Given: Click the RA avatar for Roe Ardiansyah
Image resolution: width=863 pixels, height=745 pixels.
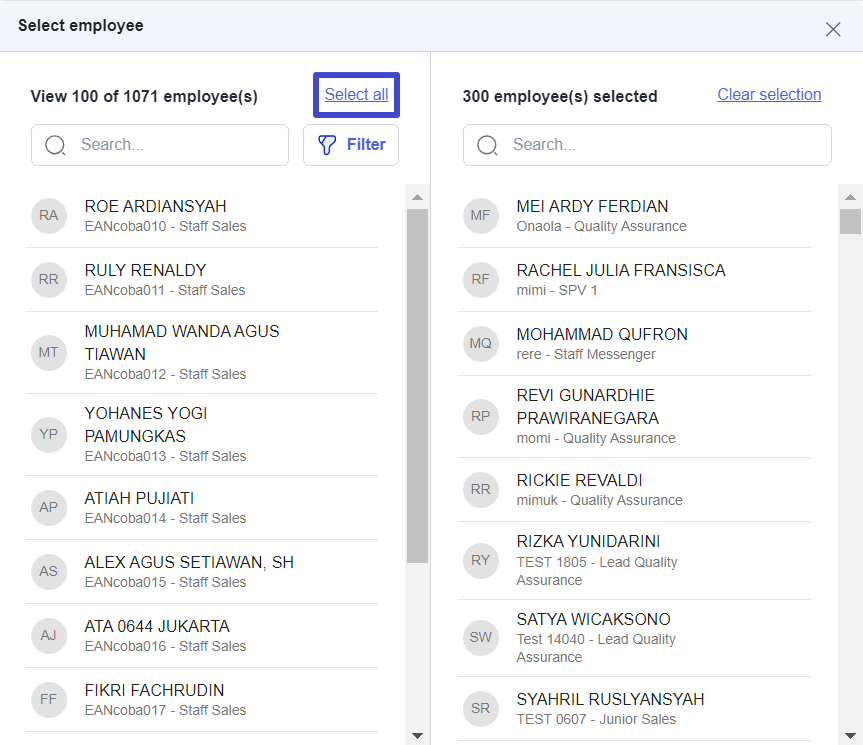Looking at the screenshot, I should tap(49, 215).
